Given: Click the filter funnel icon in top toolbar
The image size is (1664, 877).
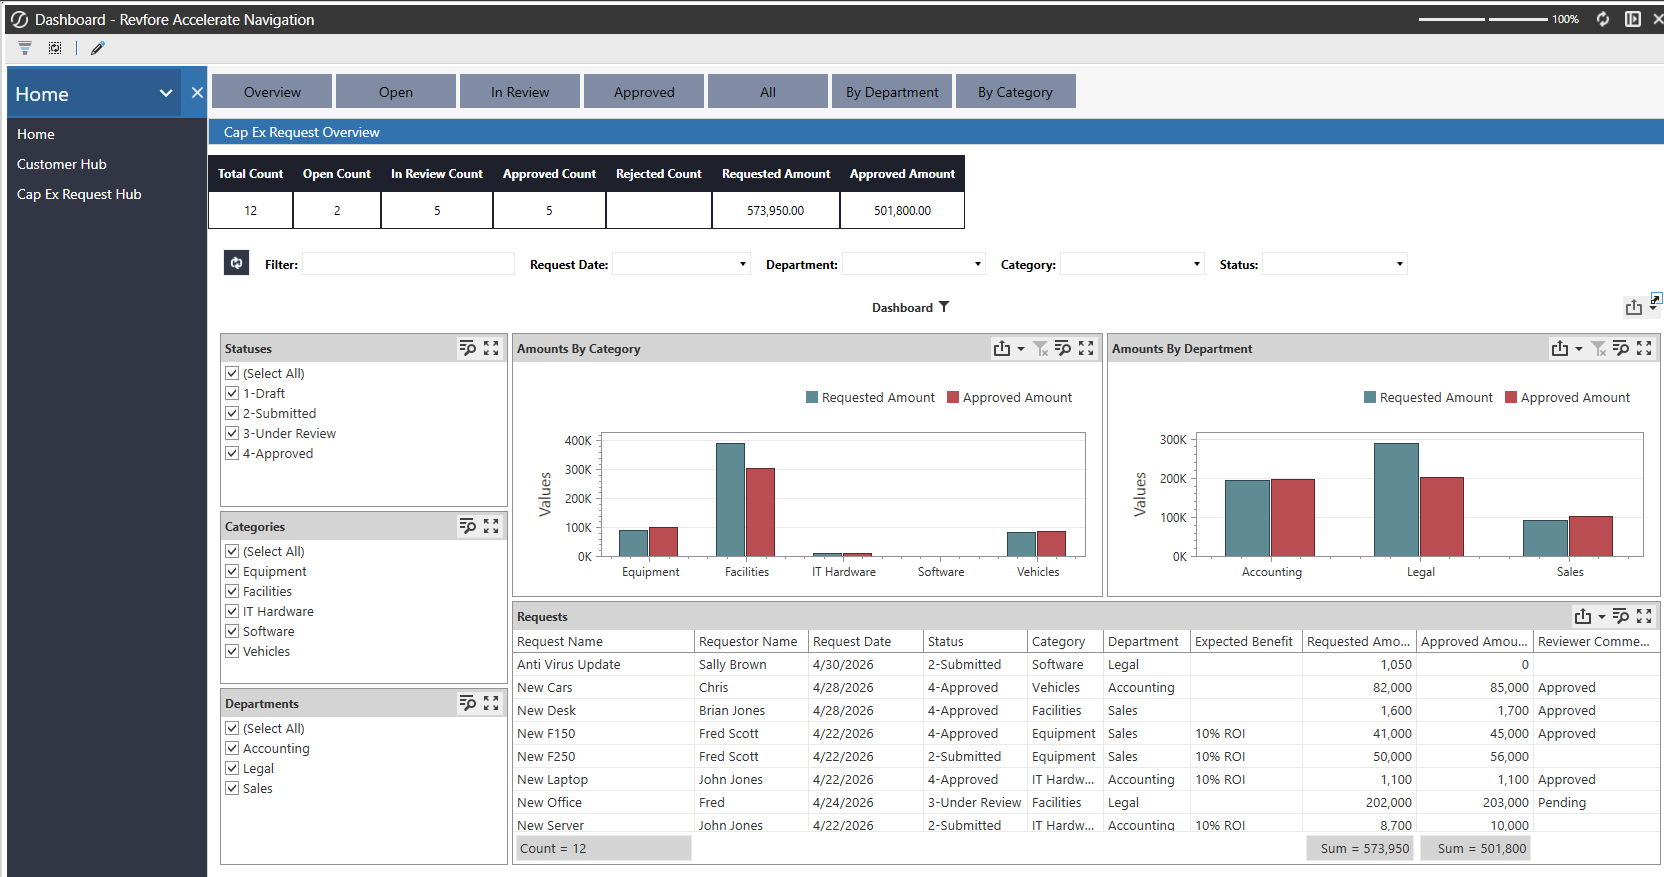Looking at the screenshot, I should pyautogui.click(x=25, y=48).
